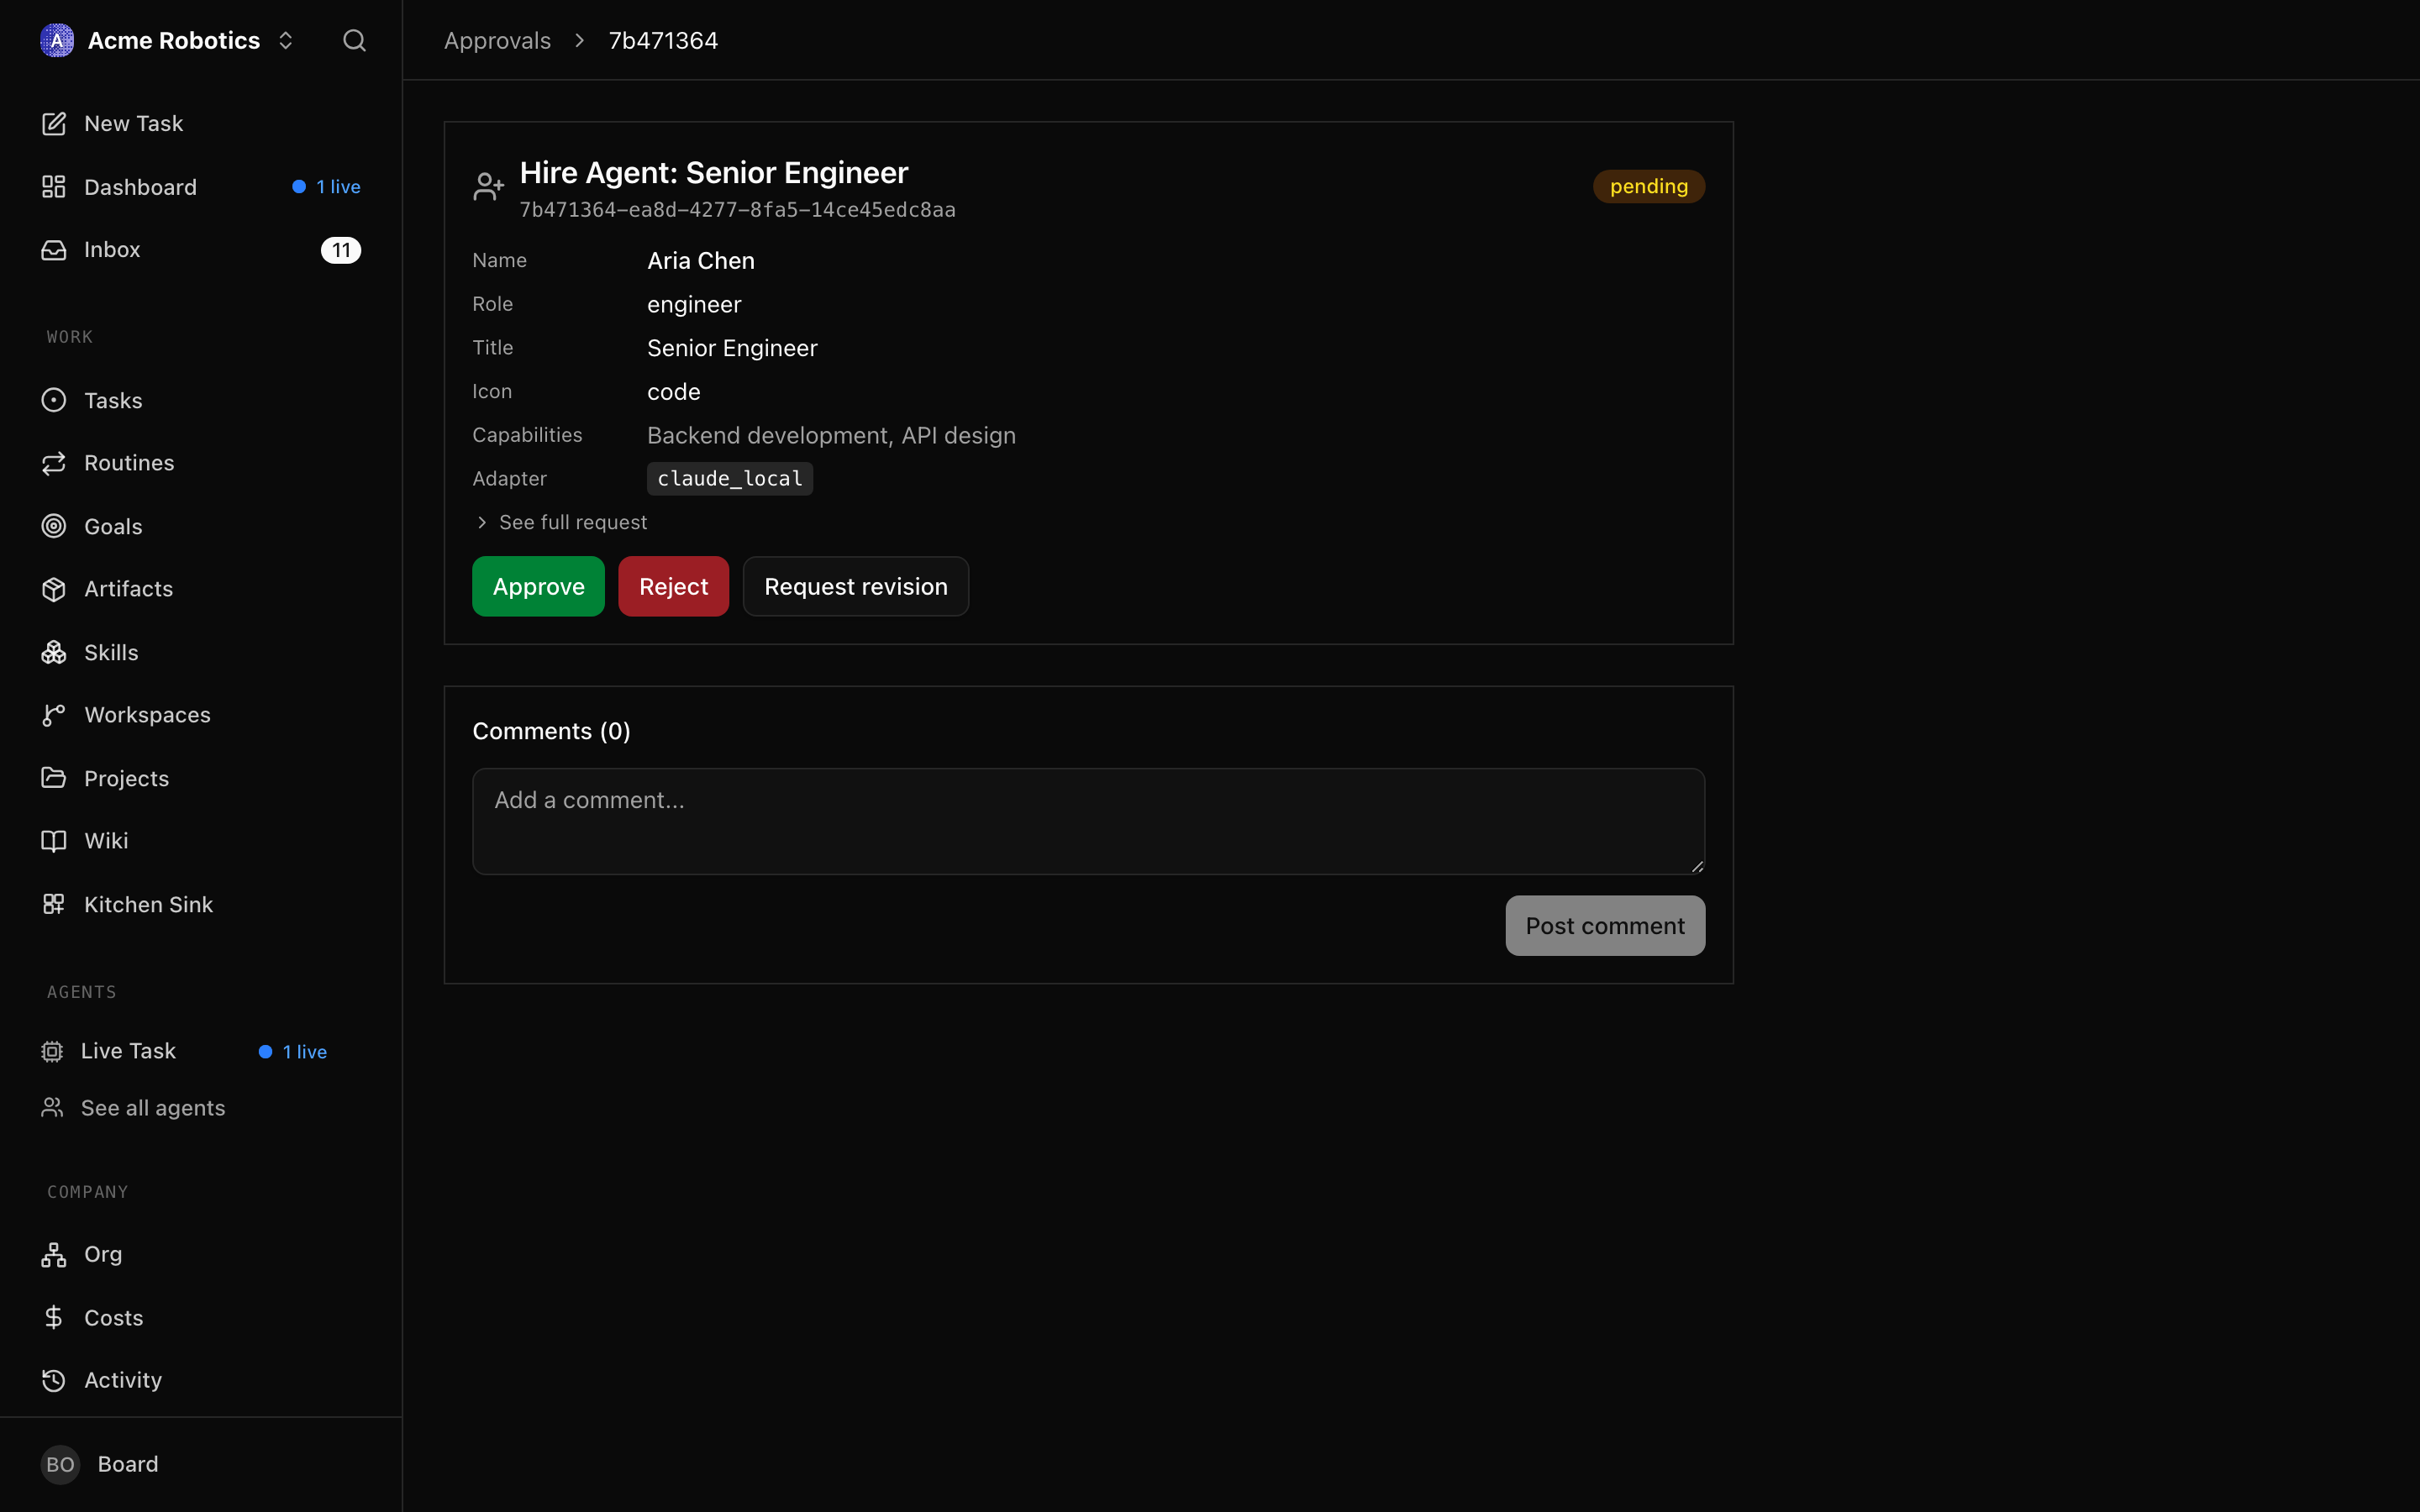Open the Costs page
Viewport: 2420px width, 1512px height.
[x=200, y=1317]
